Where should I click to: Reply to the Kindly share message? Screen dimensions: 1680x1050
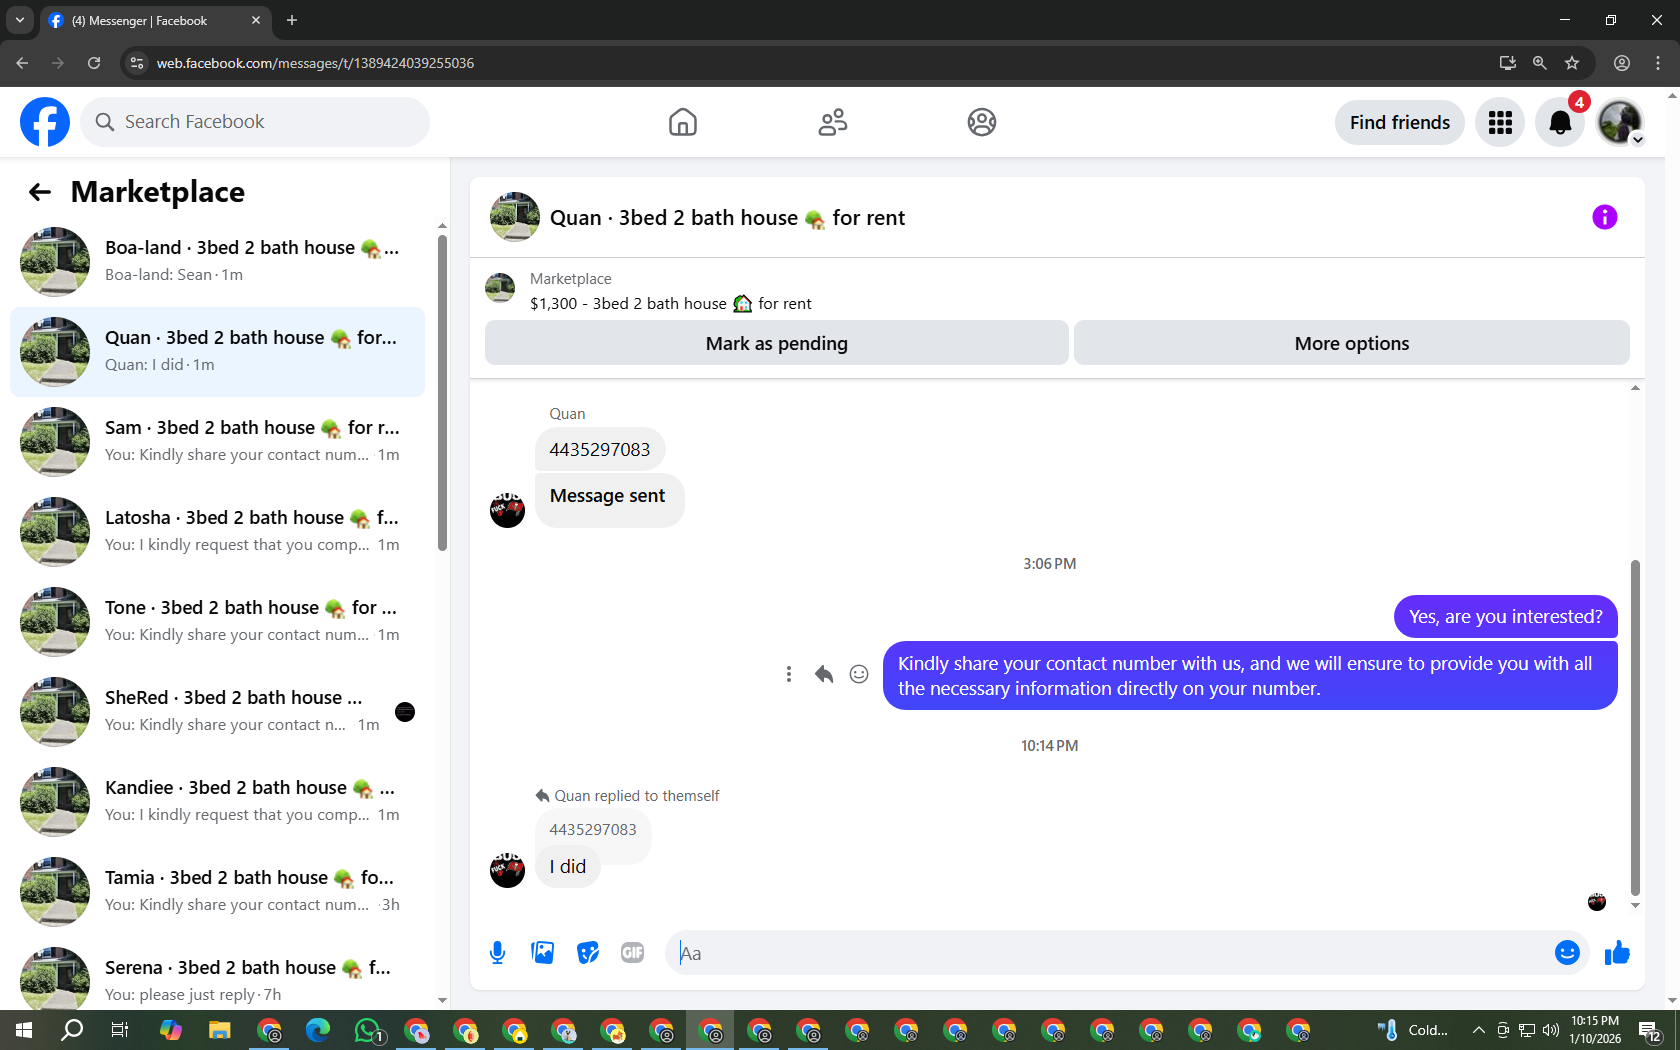click(x=824, y=674)
